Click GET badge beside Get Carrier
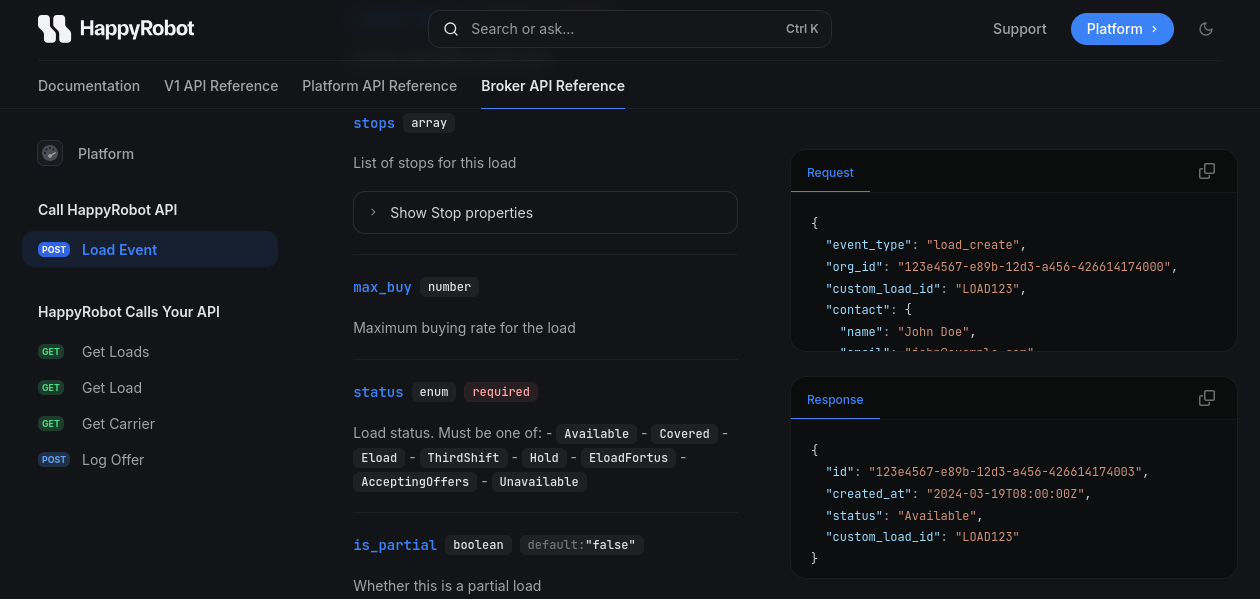Image resolution: width=1260 pixels, height=599 pixels. pyautogui.click(x=51, y=424)
